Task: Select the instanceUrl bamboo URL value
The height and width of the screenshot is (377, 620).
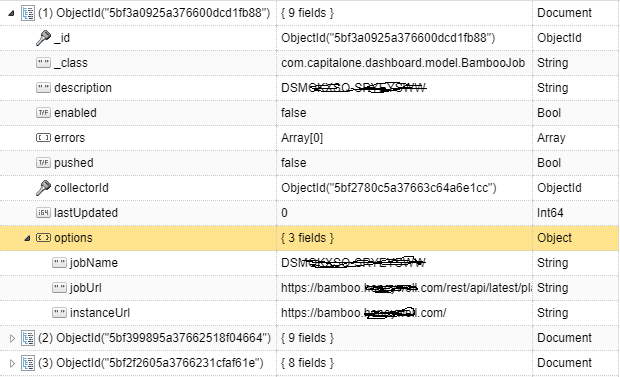Action: coord(363,313)
